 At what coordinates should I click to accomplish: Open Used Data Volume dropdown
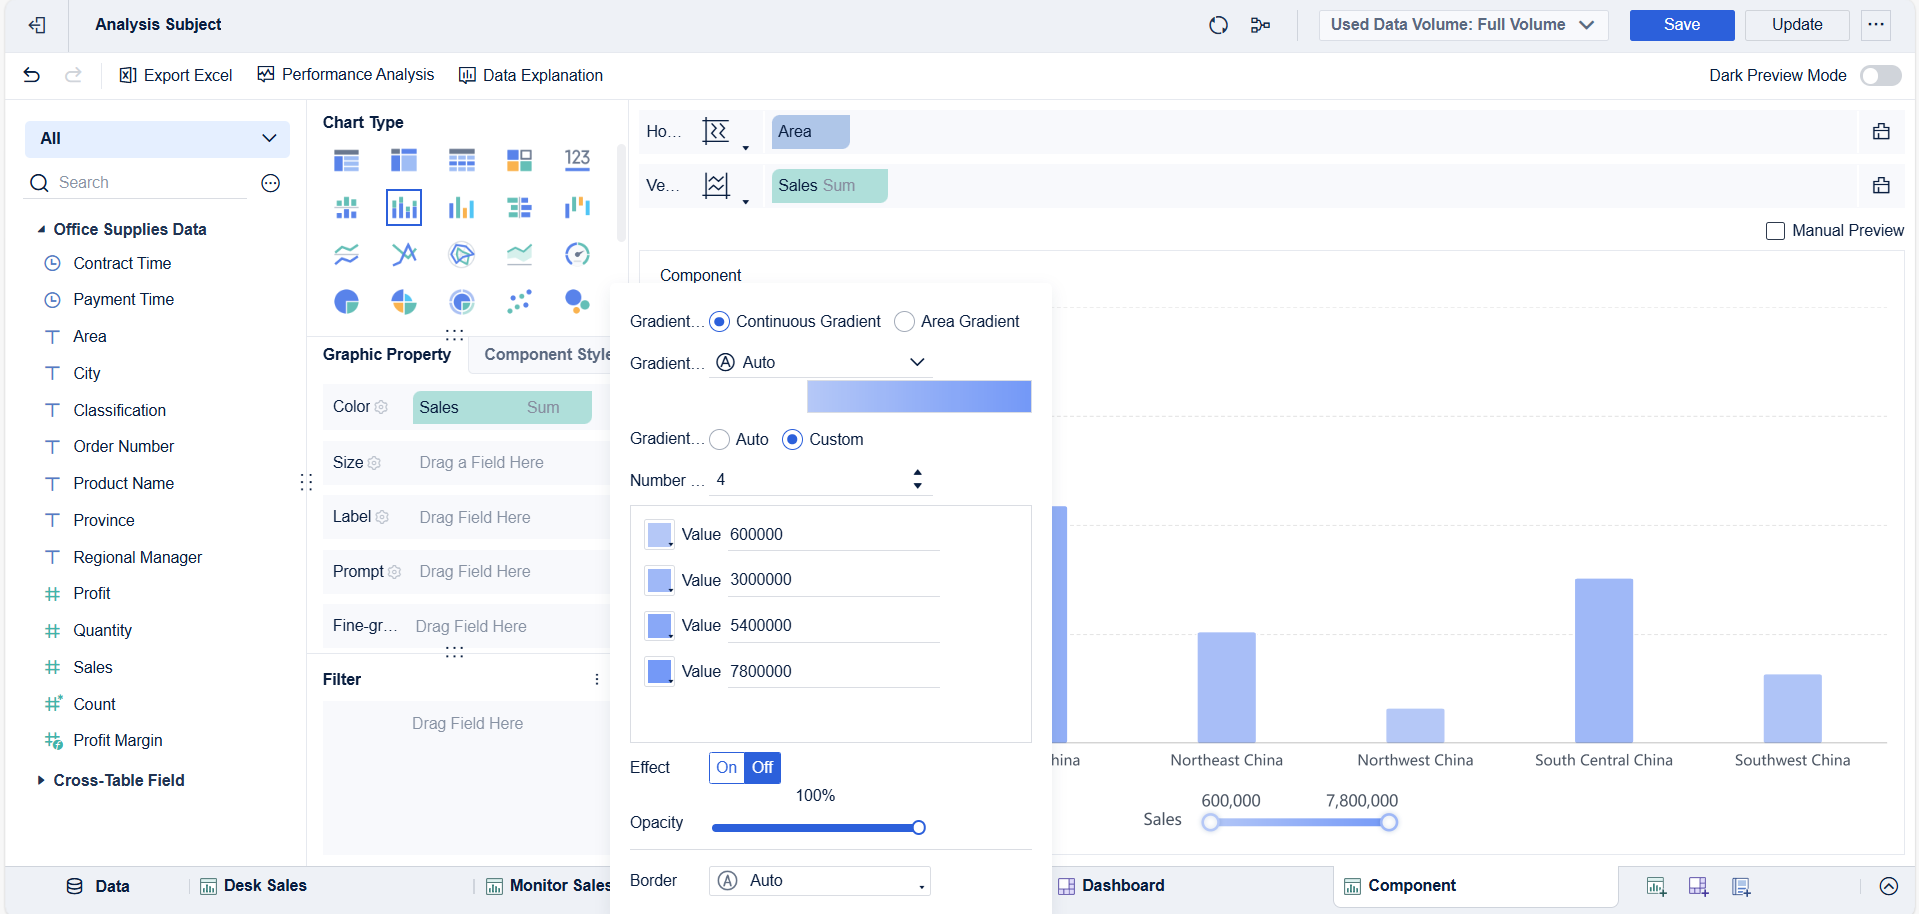1463,25
